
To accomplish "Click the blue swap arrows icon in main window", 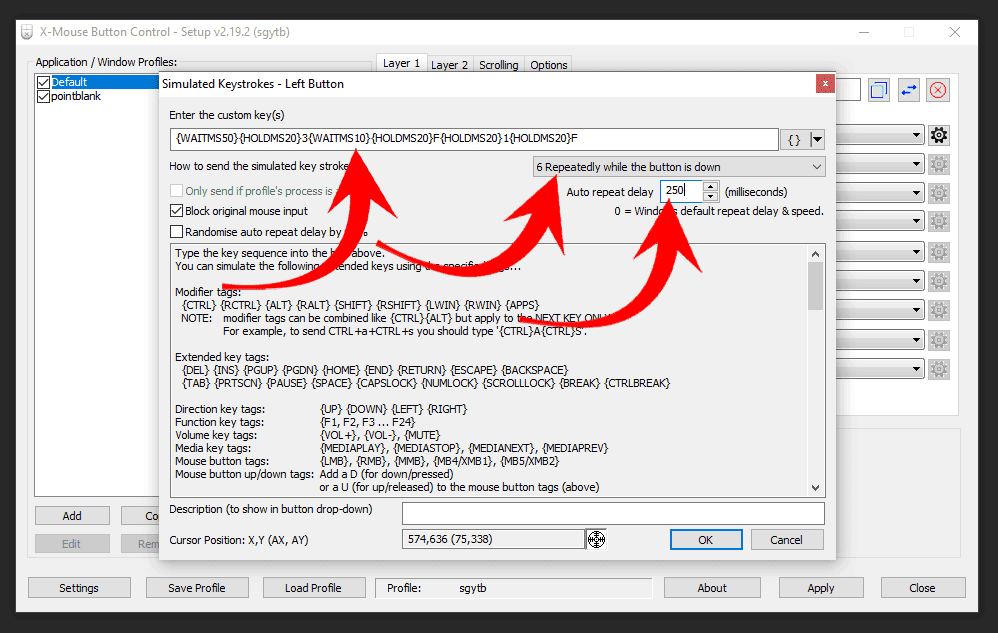I will [909, 90].
